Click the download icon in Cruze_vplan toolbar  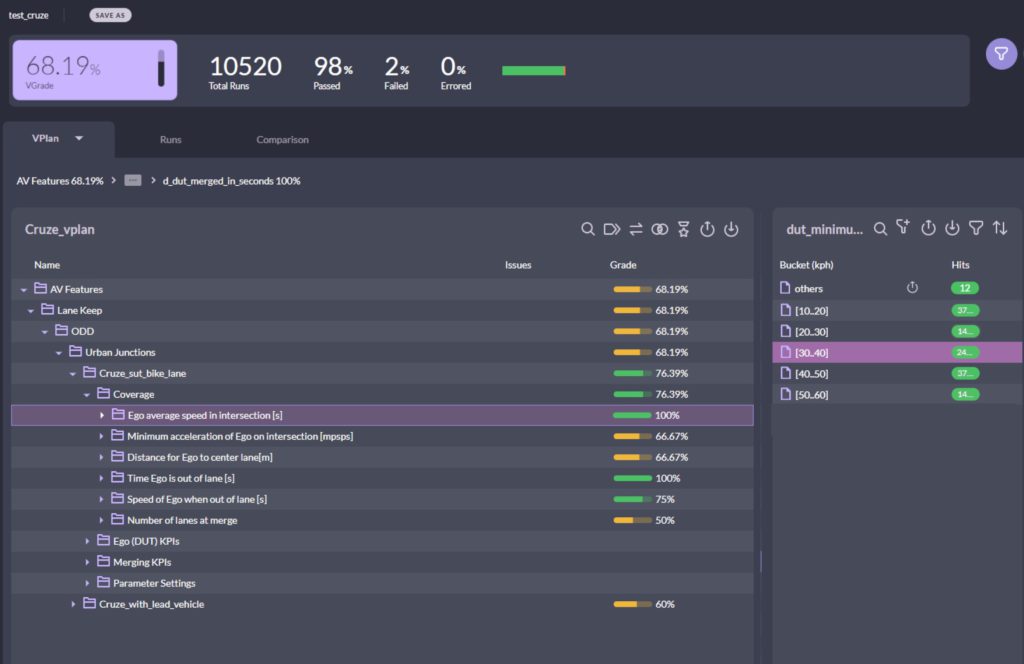[x=731, y=230]
